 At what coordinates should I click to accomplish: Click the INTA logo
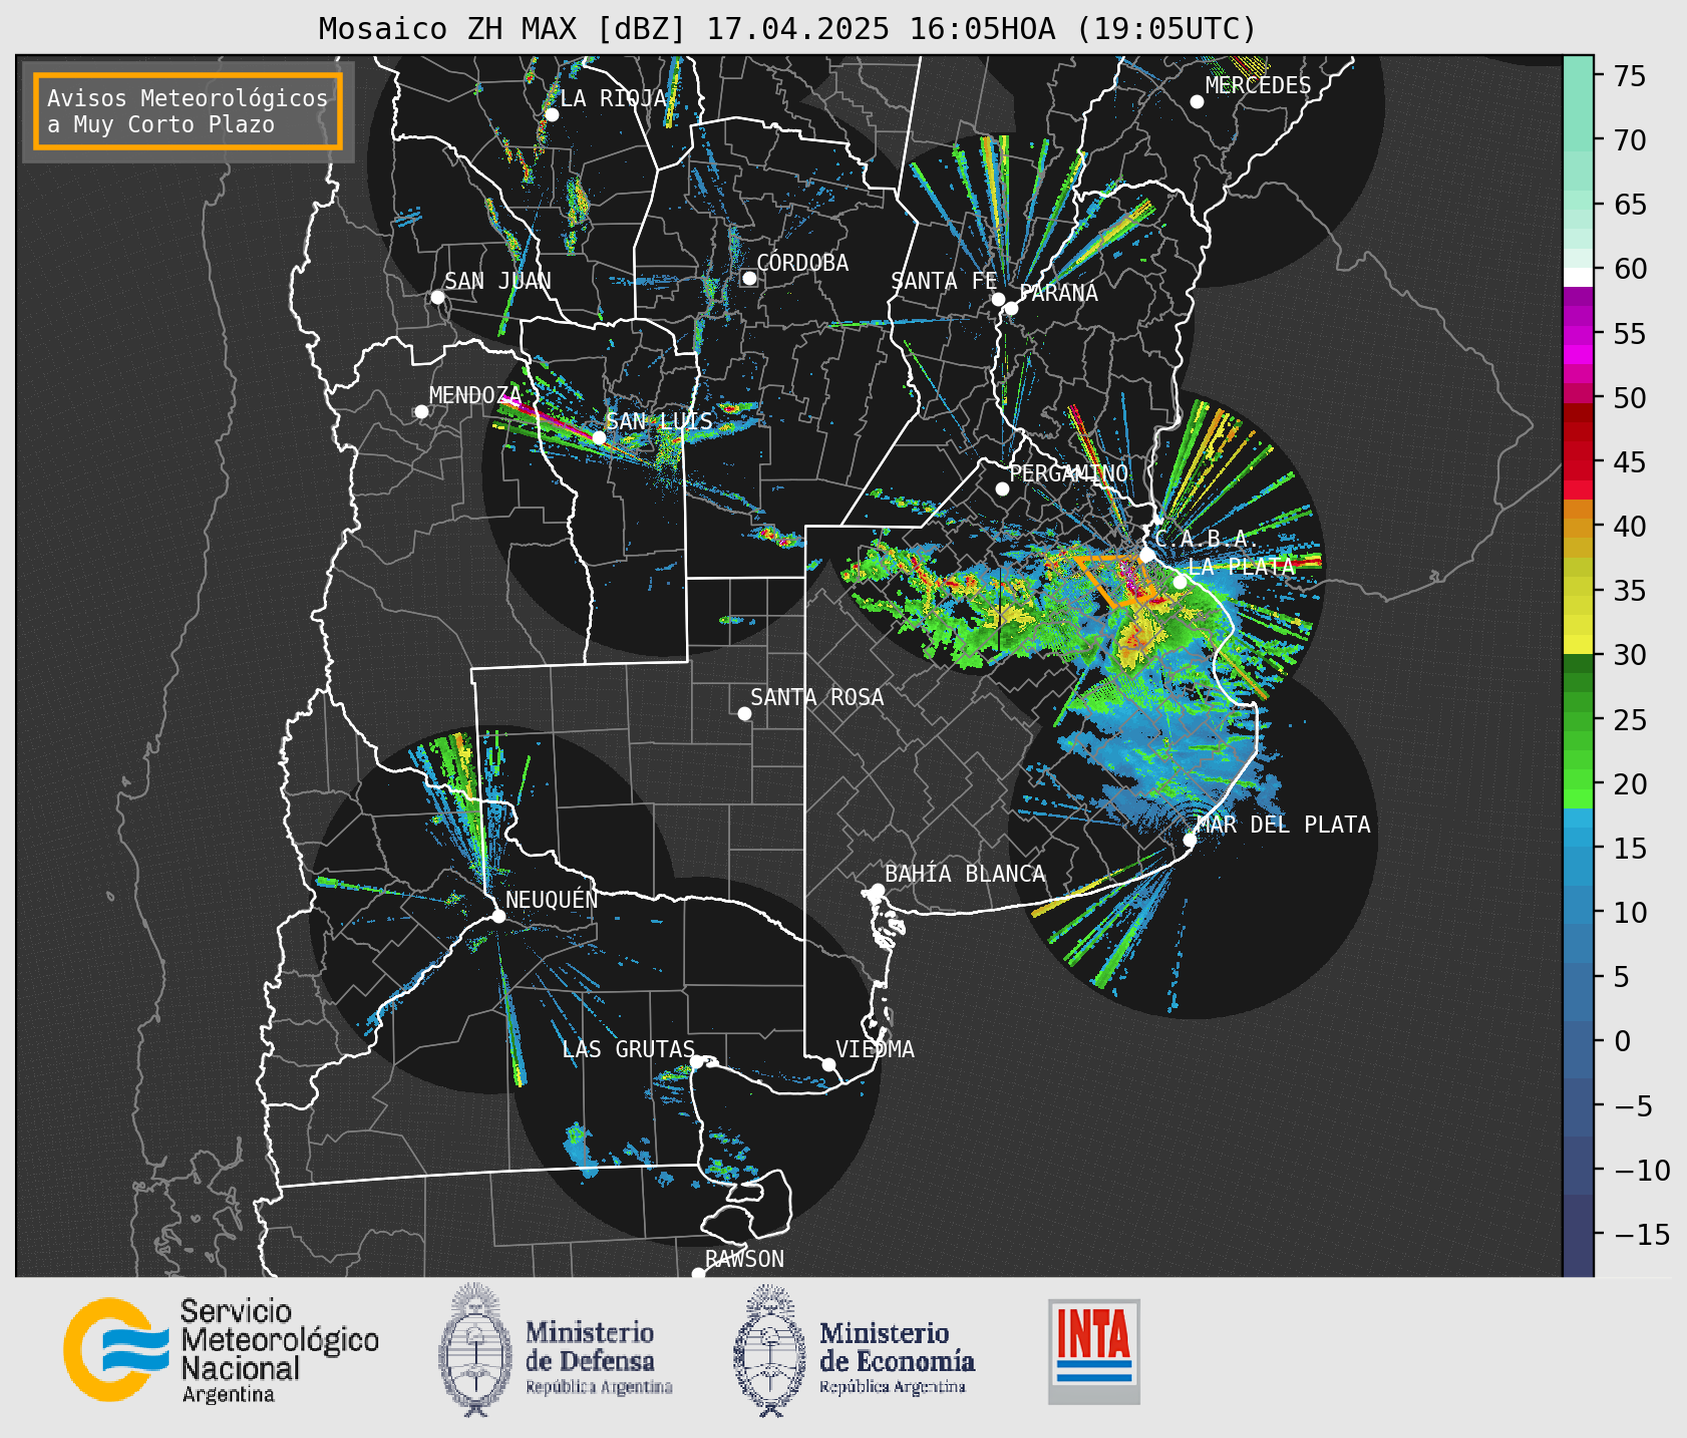[1094, 1351]
